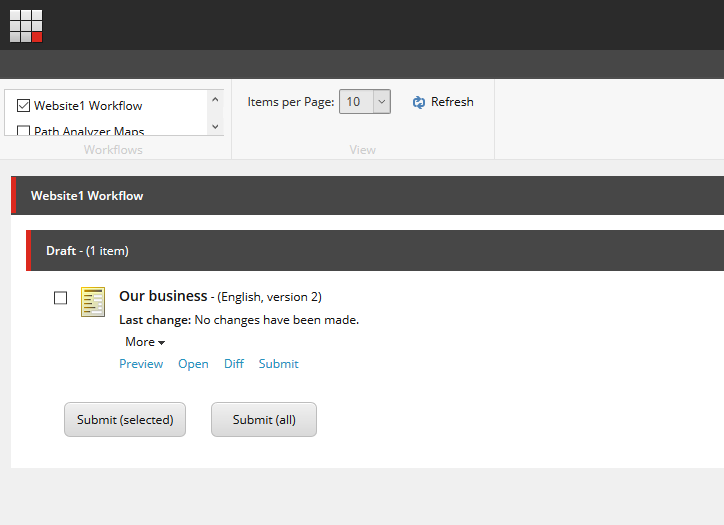Click the Our business item title
This screenshot has width=724, height=525.
[162, 296]
